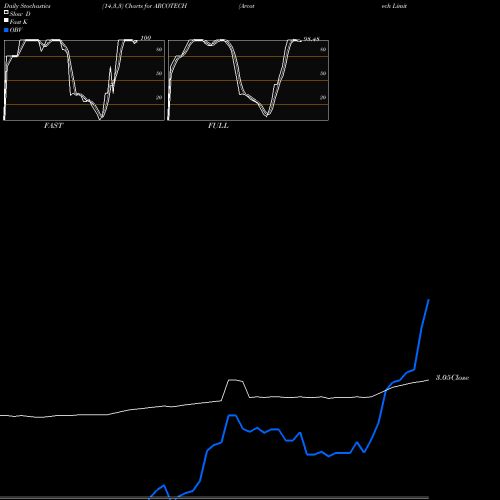The width and height of the screenshot is (500, 500).
Task: Click the '50' axis label in FULL chart
Action: coord(323,73)
